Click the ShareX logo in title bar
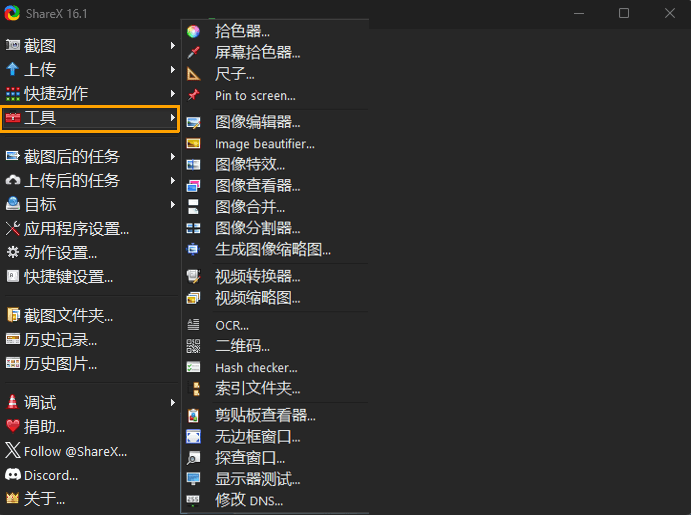The width and height of the screenshot is (691, 515). 12,13
